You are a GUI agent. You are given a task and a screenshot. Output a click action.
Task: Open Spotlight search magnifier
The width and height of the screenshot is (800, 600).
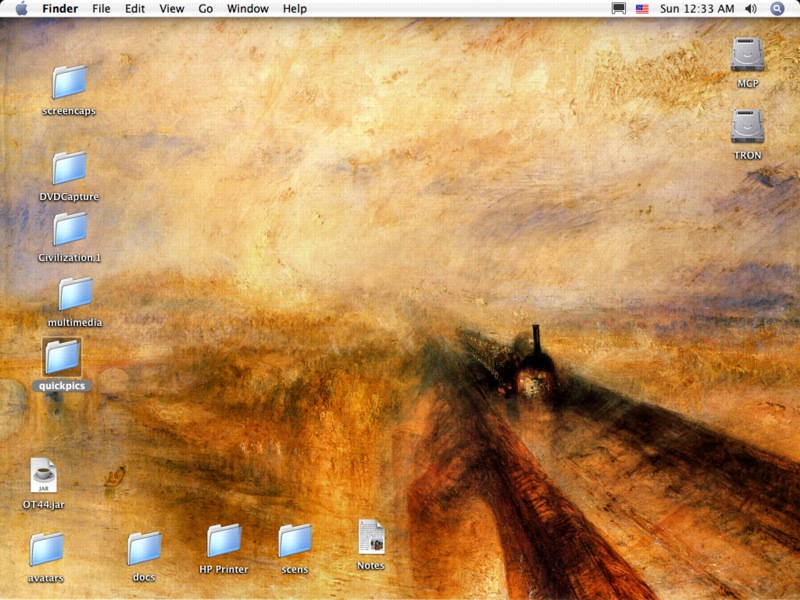click(x=778, y=9)
